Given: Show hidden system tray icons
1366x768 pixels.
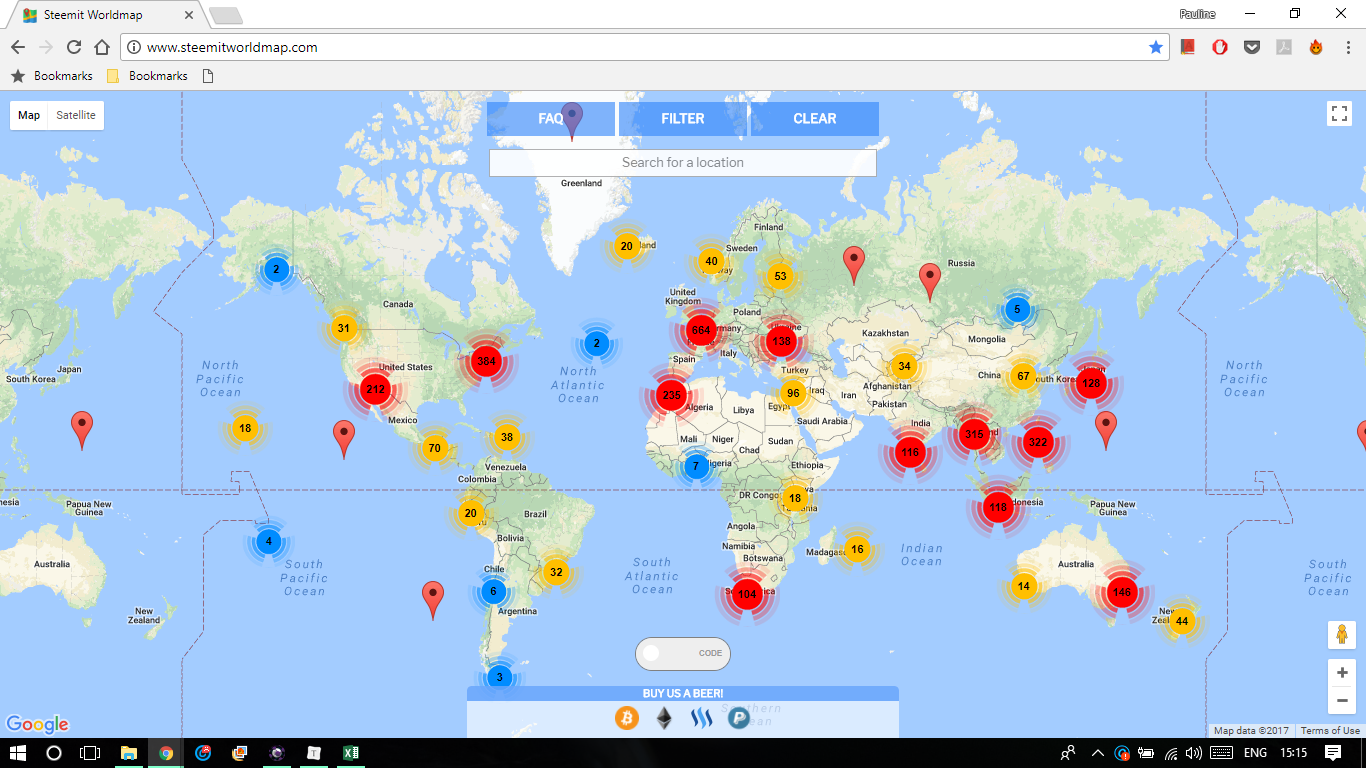Looking at the screenshot, I should (x=1098, y=753).
